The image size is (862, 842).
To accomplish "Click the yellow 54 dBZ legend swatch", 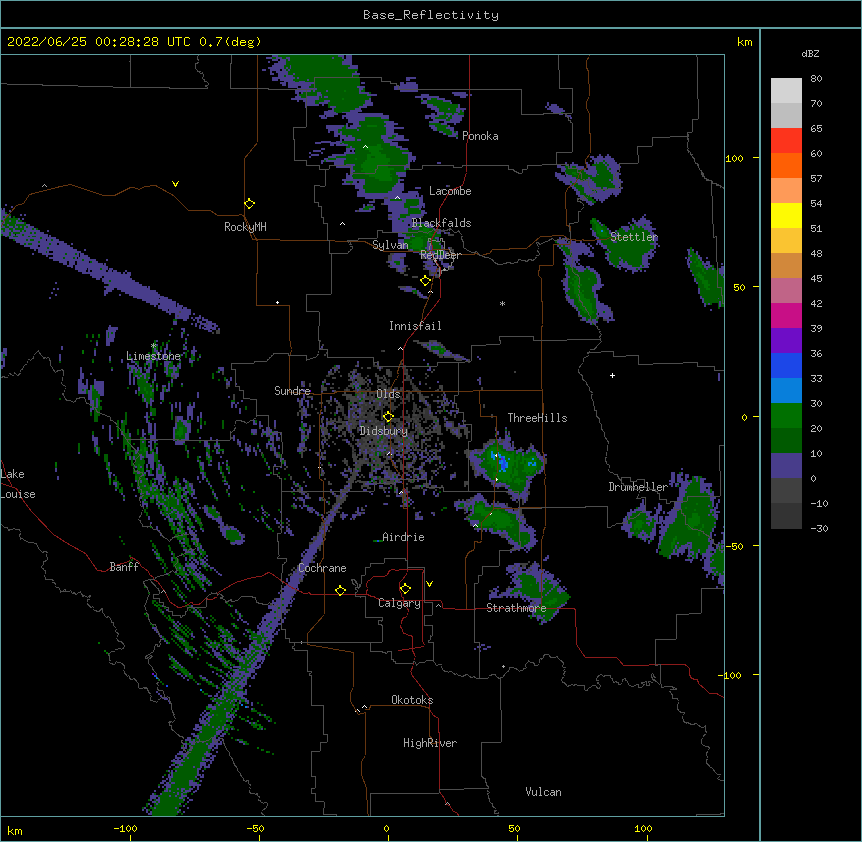I will tap(786, 215).
